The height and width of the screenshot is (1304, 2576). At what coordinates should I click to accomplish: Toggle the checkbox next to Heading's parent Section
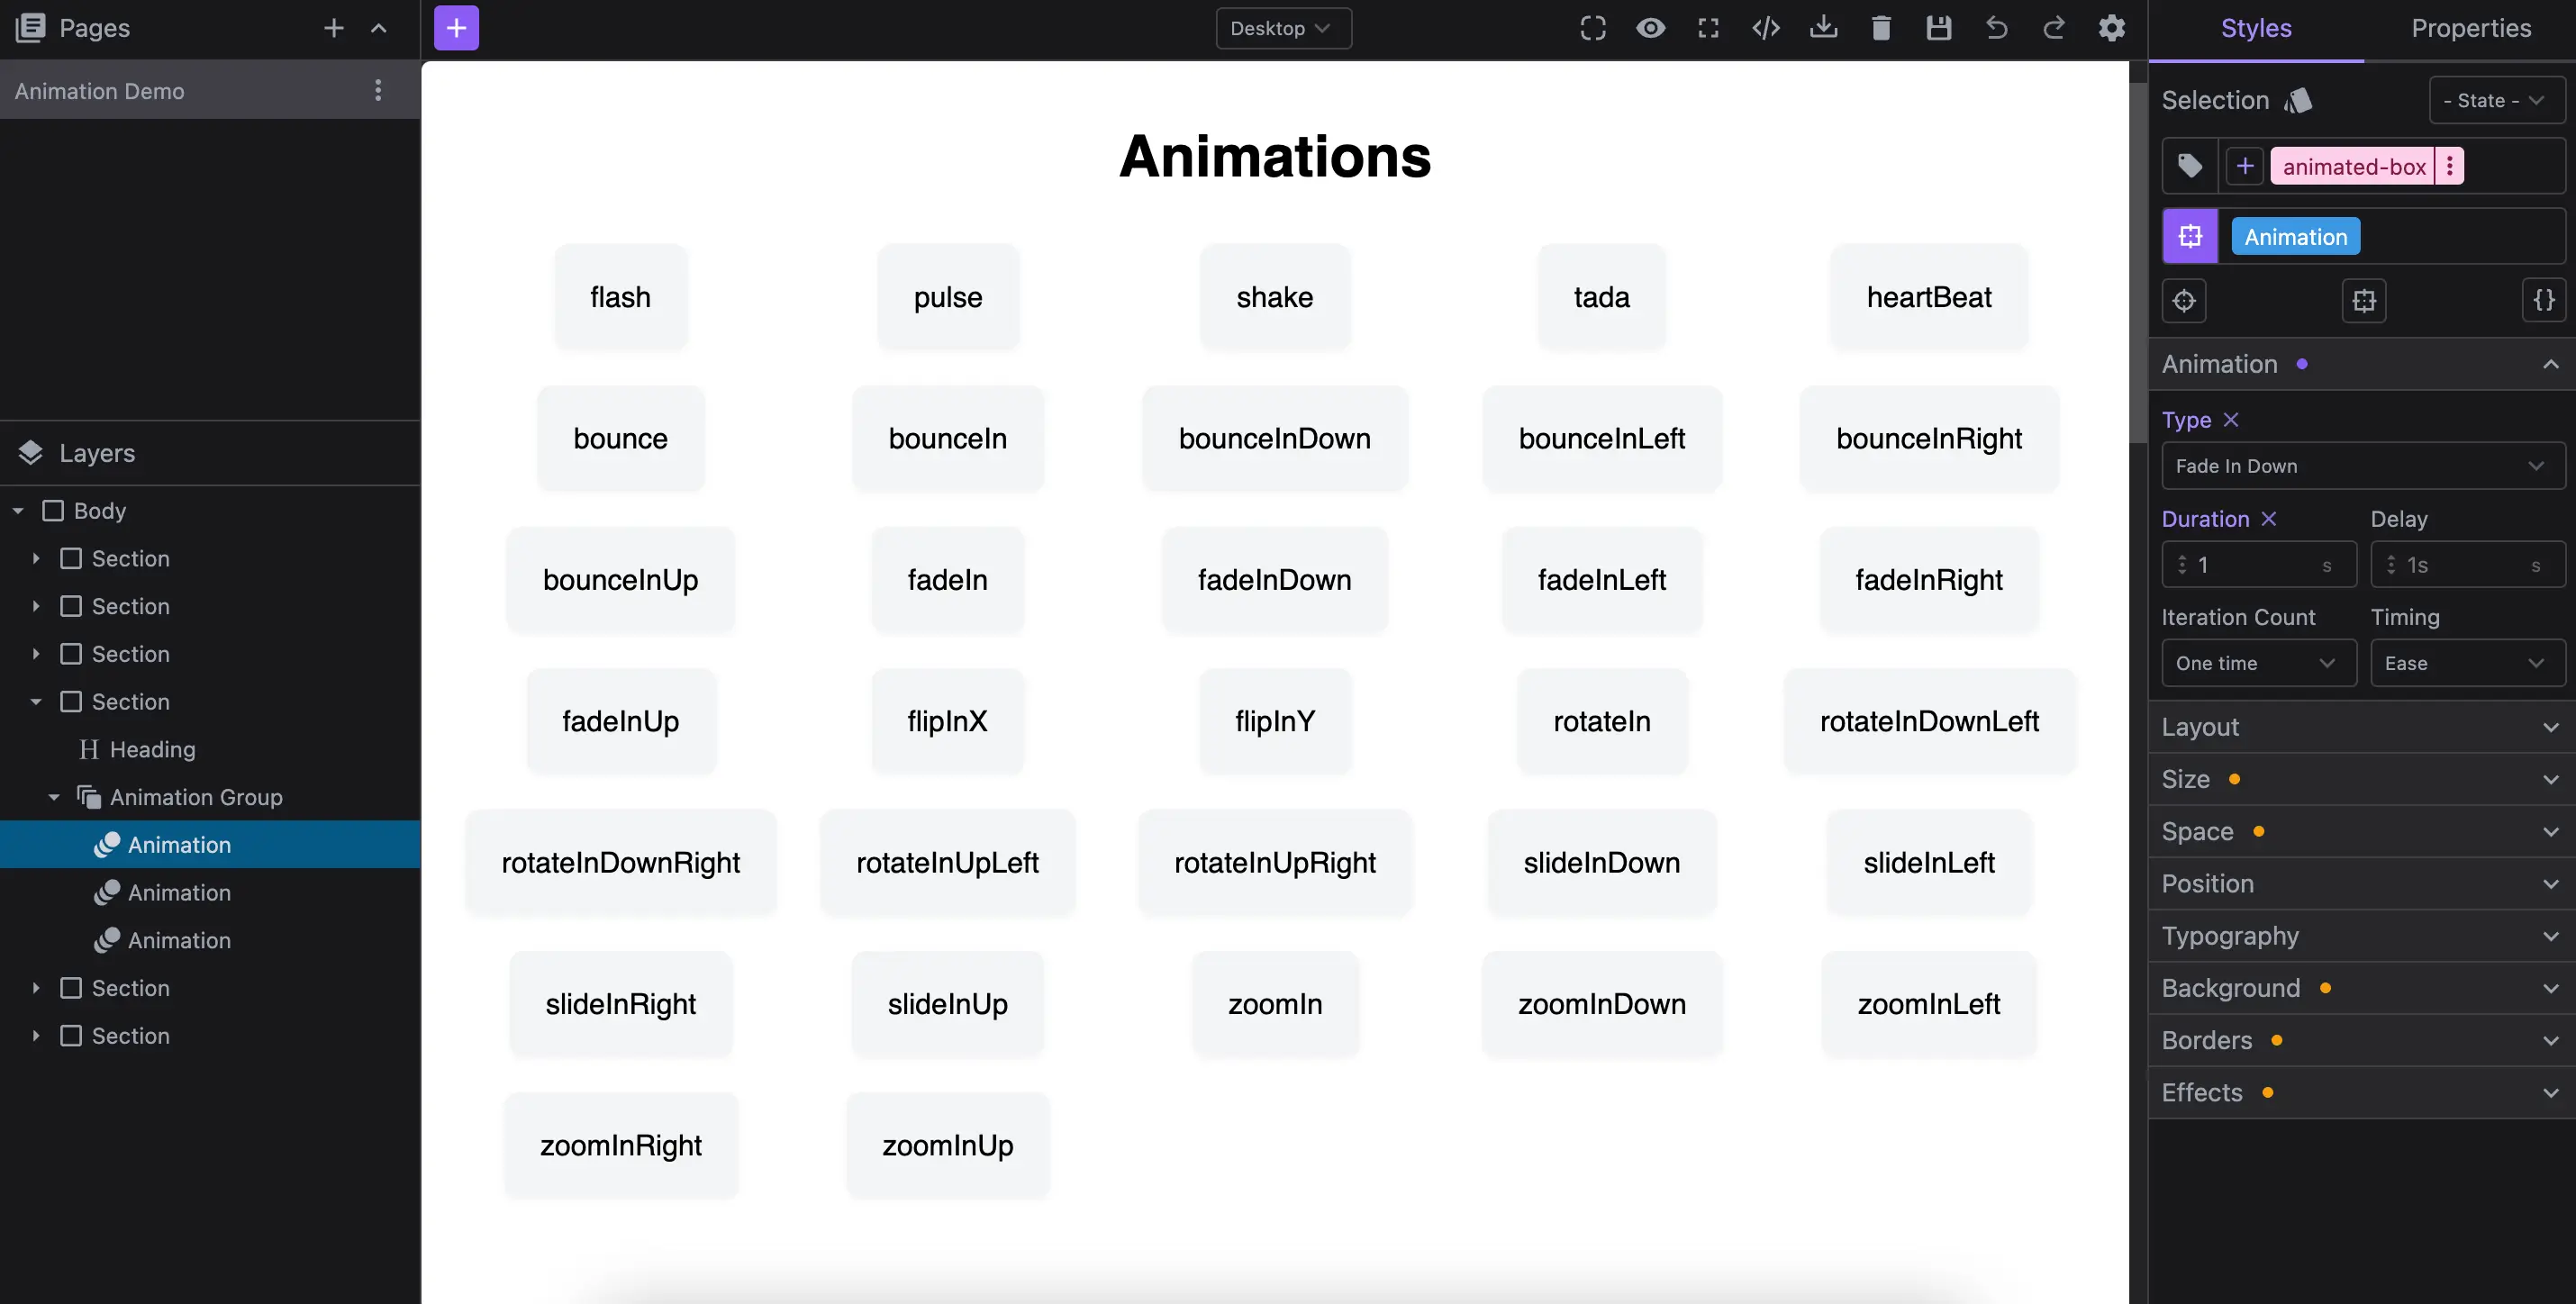[x=71, y=701]
